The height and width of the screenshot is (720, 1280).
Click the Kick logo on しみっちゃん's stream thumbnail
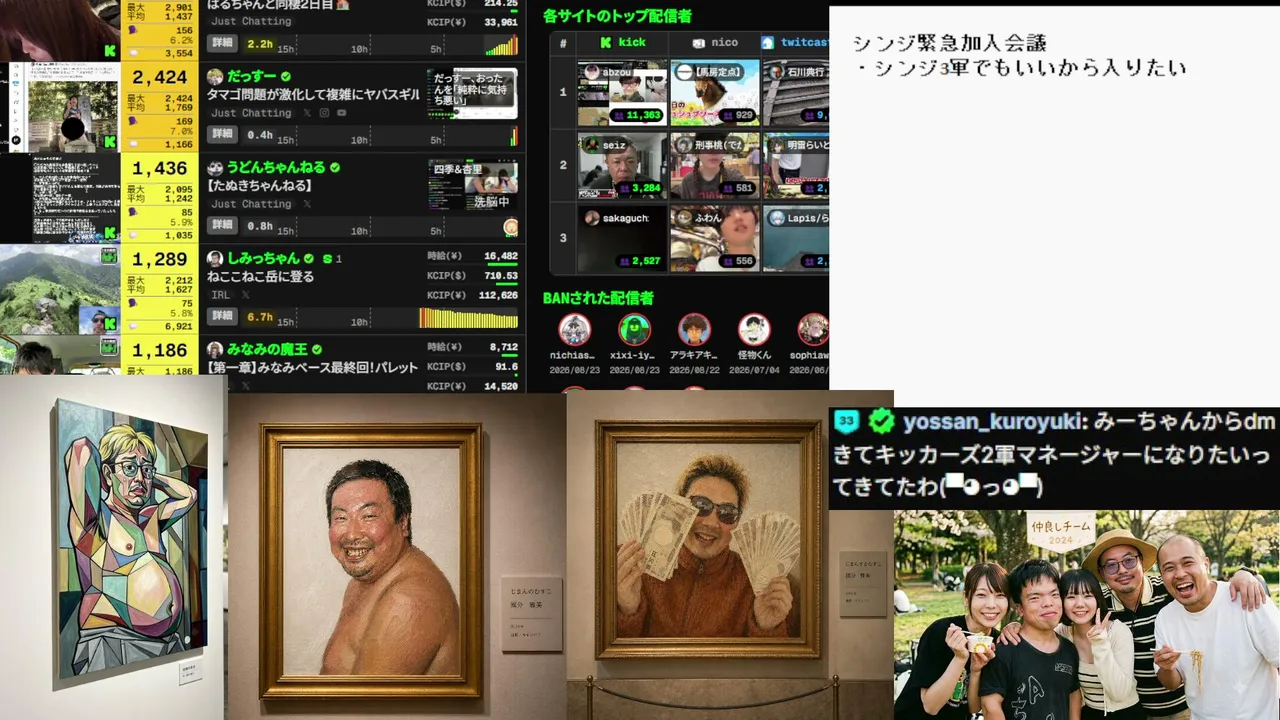[110, 323]
